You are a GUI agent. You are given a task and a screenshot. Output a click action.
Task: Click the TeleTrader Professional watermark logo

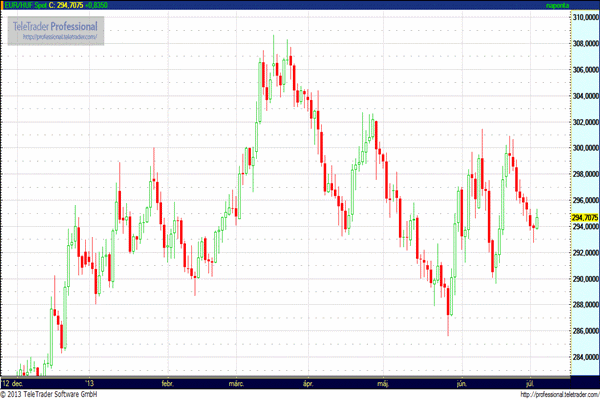[55, 24]
